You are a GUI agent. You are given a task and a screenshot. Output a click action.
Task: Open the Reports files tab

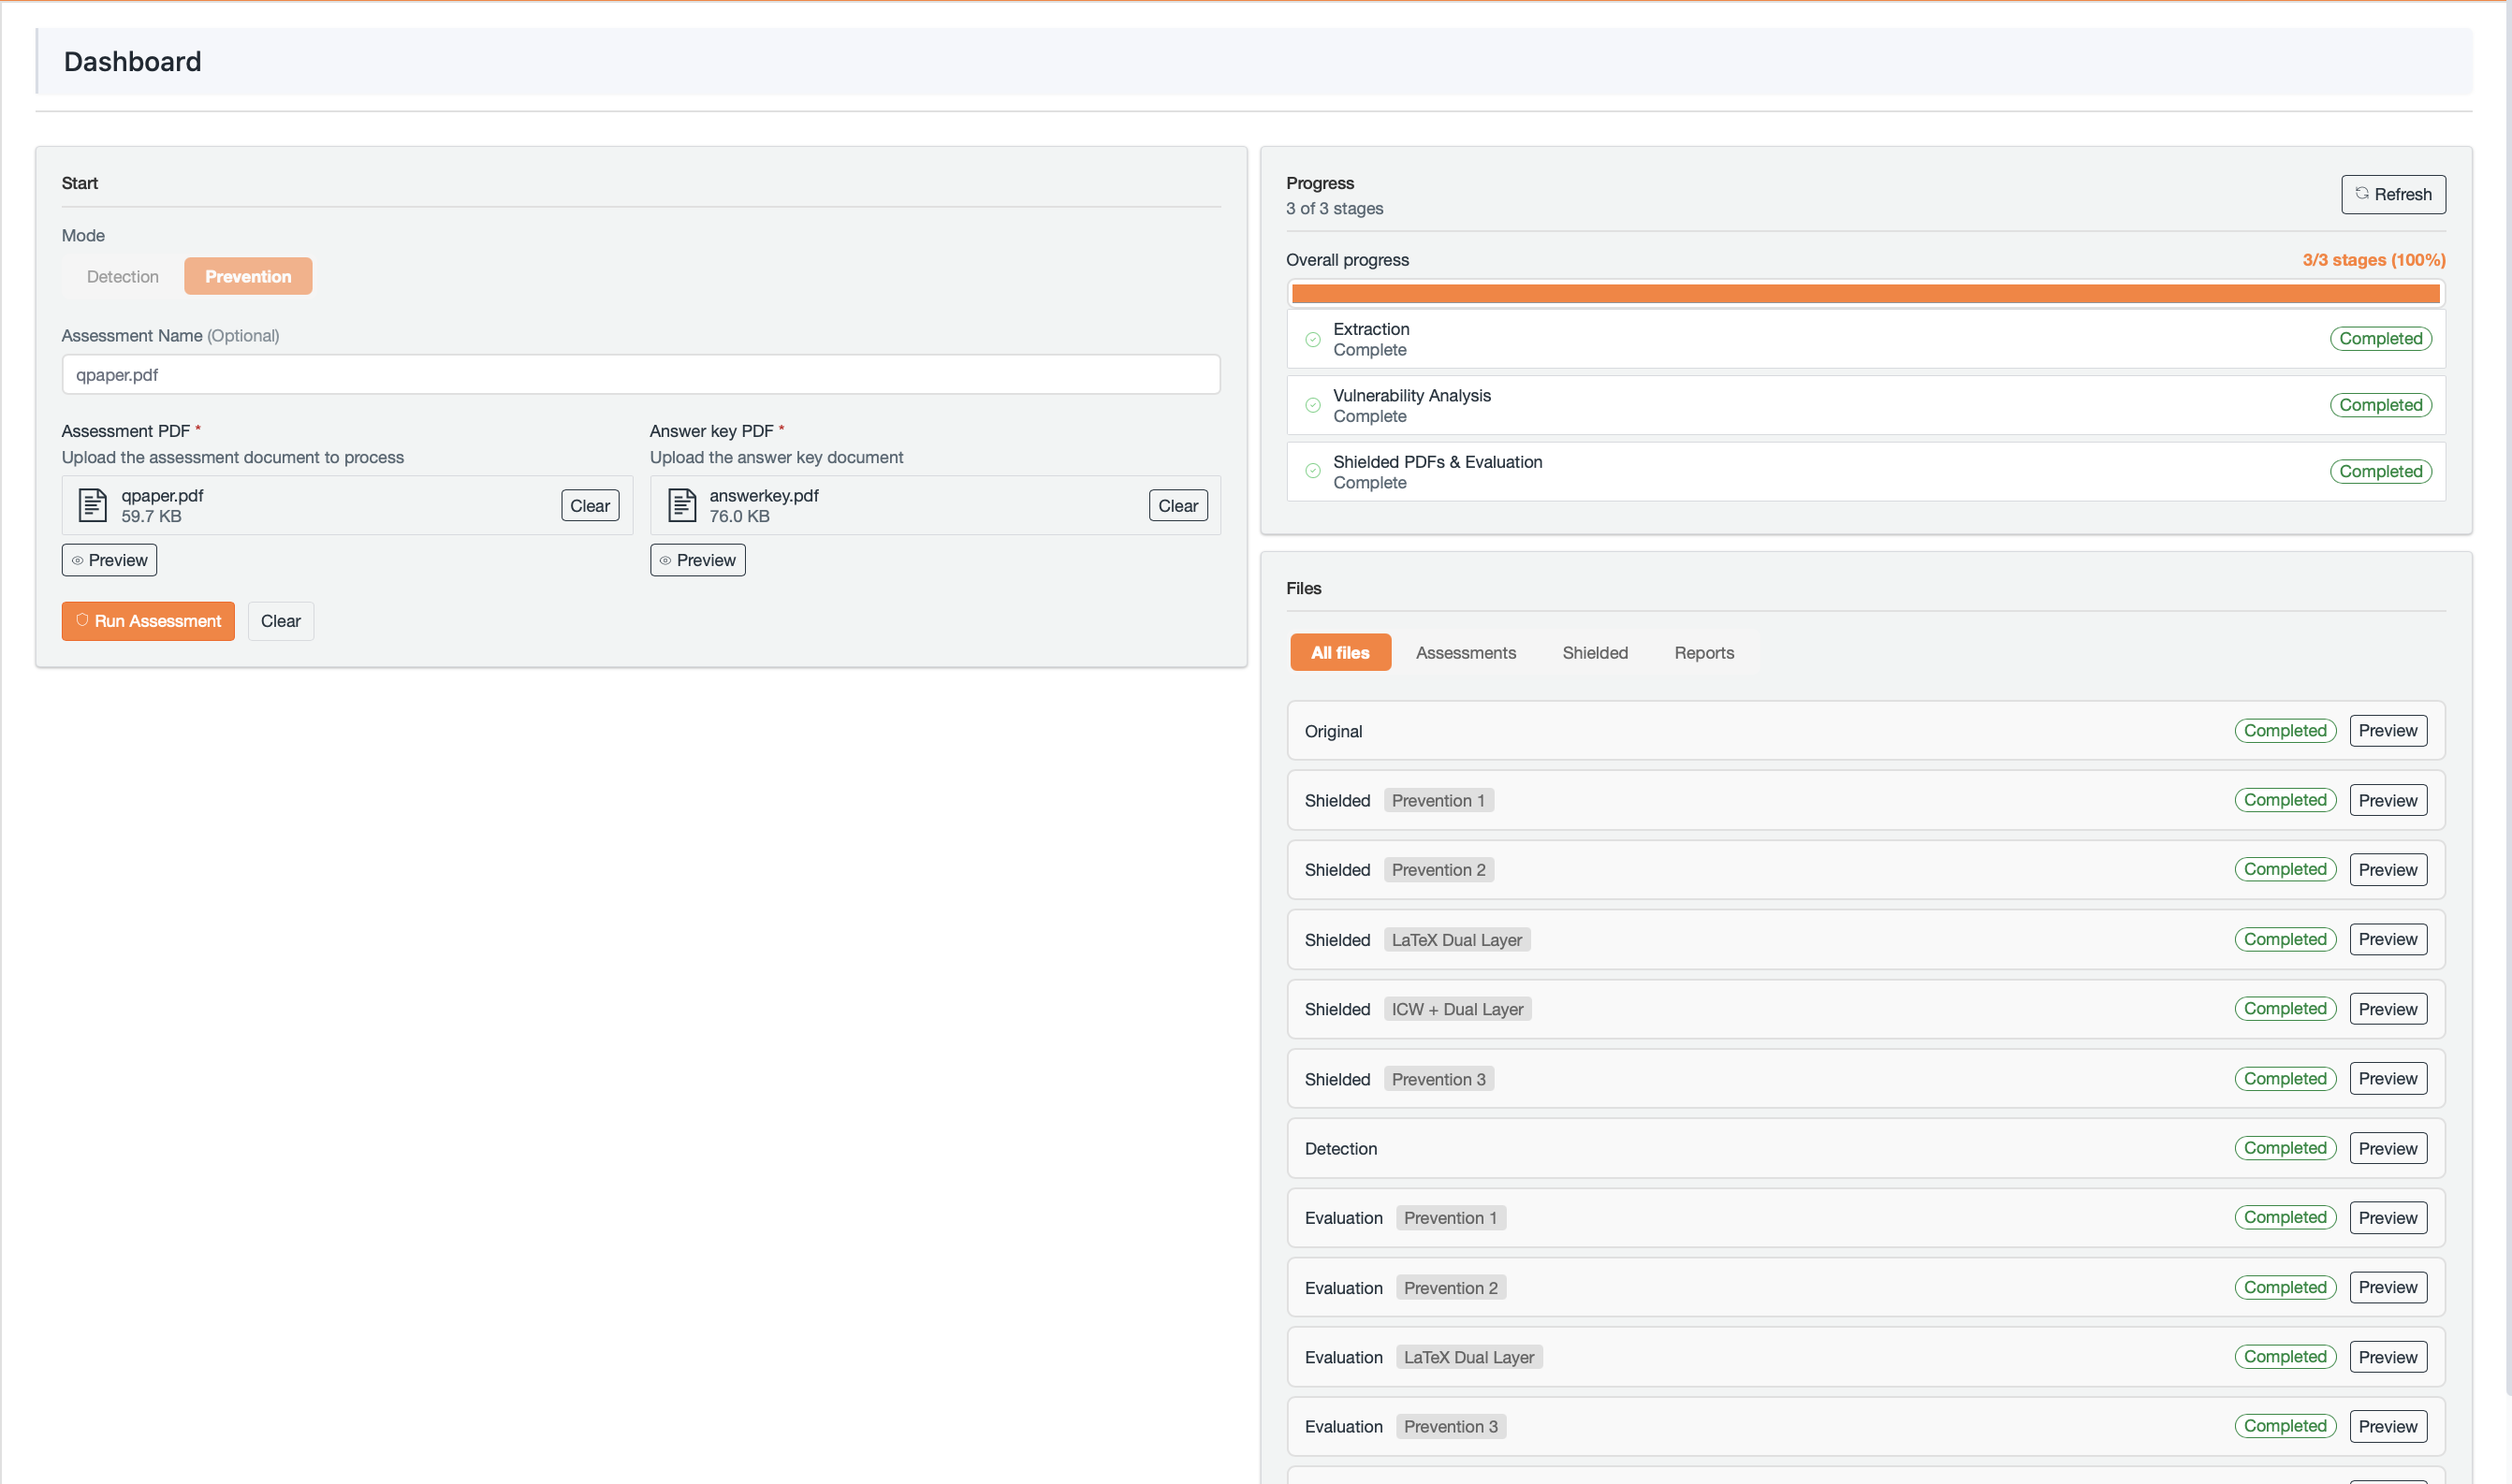pos(1703,652)
